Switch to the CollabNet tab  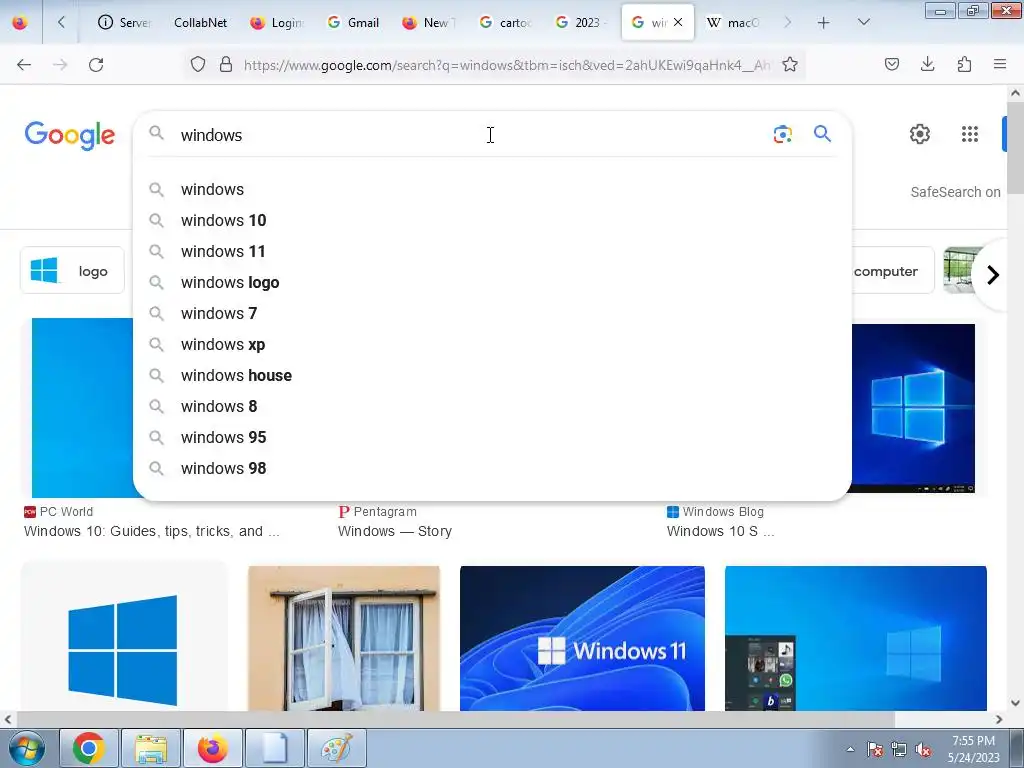[200, 23]
